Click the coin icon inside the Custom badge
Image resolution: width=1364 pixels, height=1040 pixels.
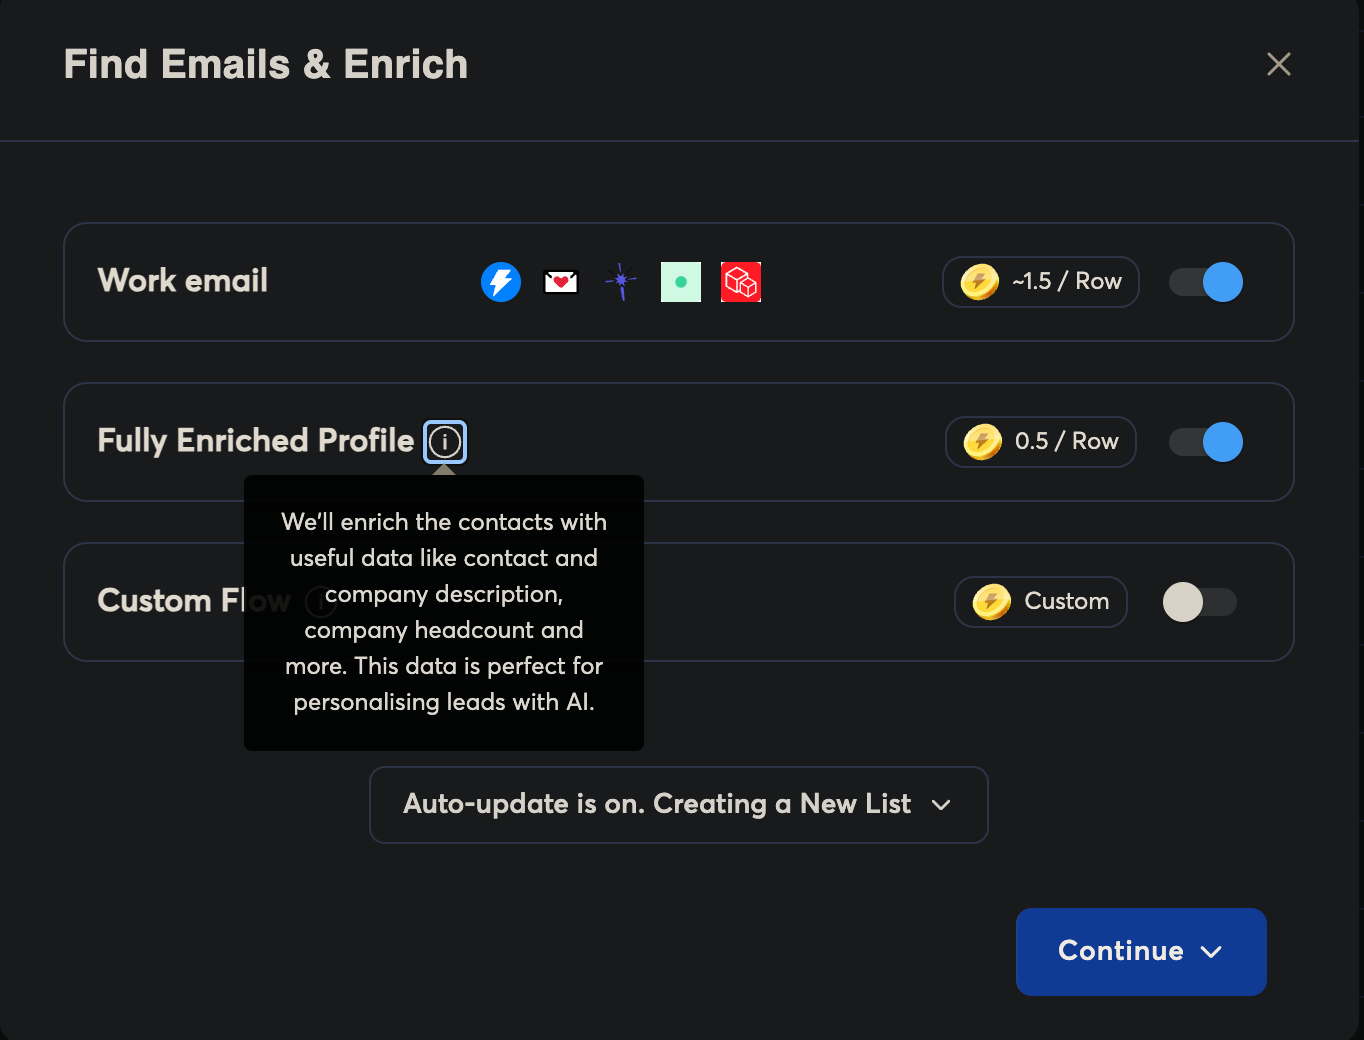990,602
